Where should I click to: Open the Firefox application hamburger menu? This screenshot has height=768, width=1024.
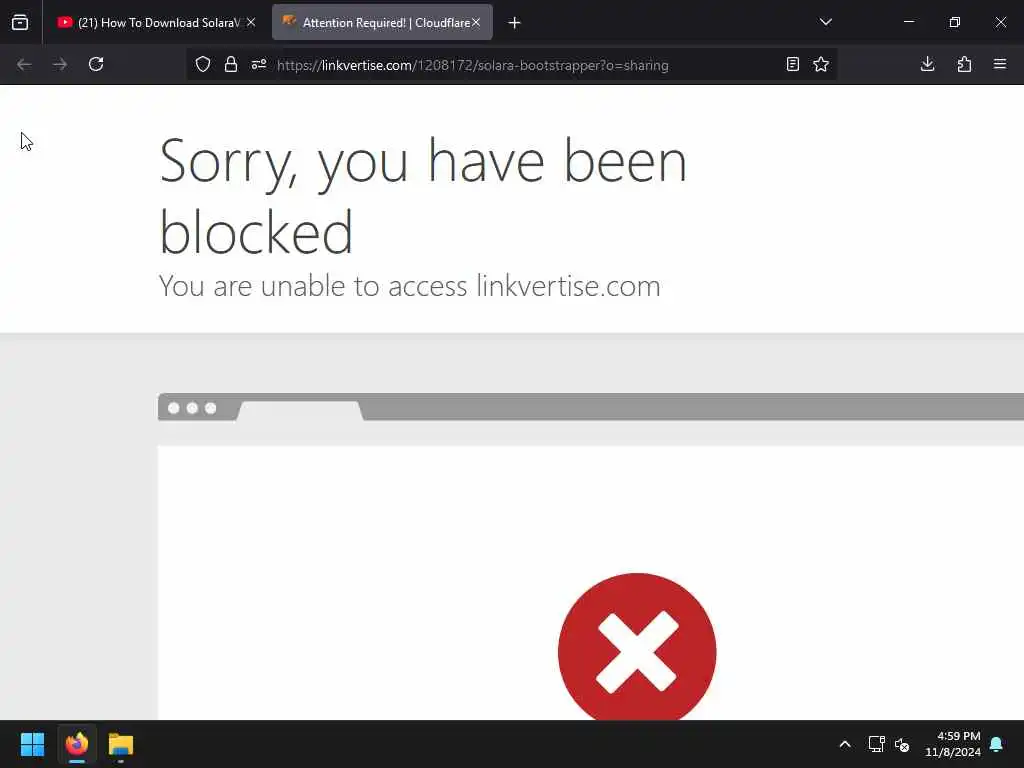coord(1000,64)
